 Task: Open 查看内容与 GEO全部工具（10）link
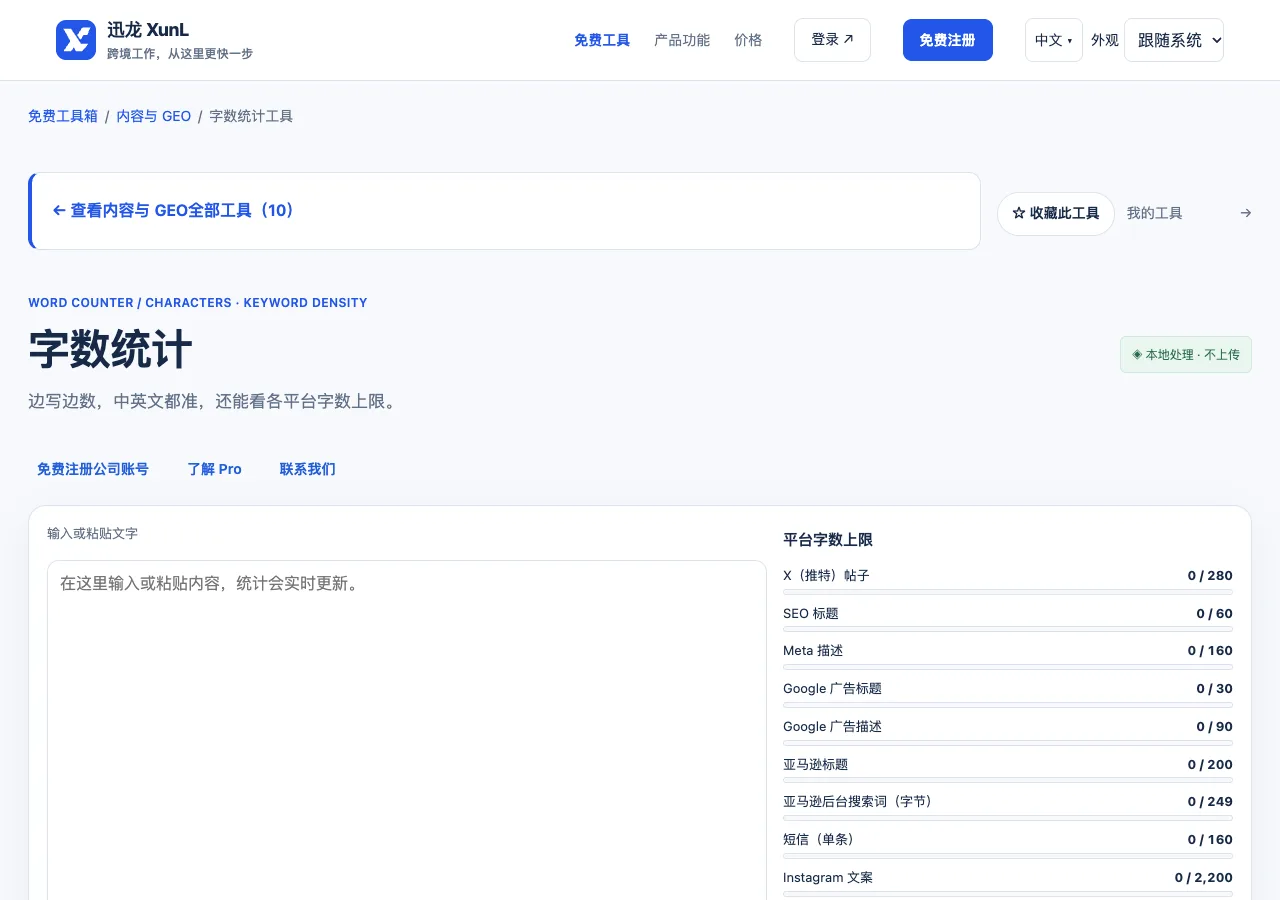[173, 211]
